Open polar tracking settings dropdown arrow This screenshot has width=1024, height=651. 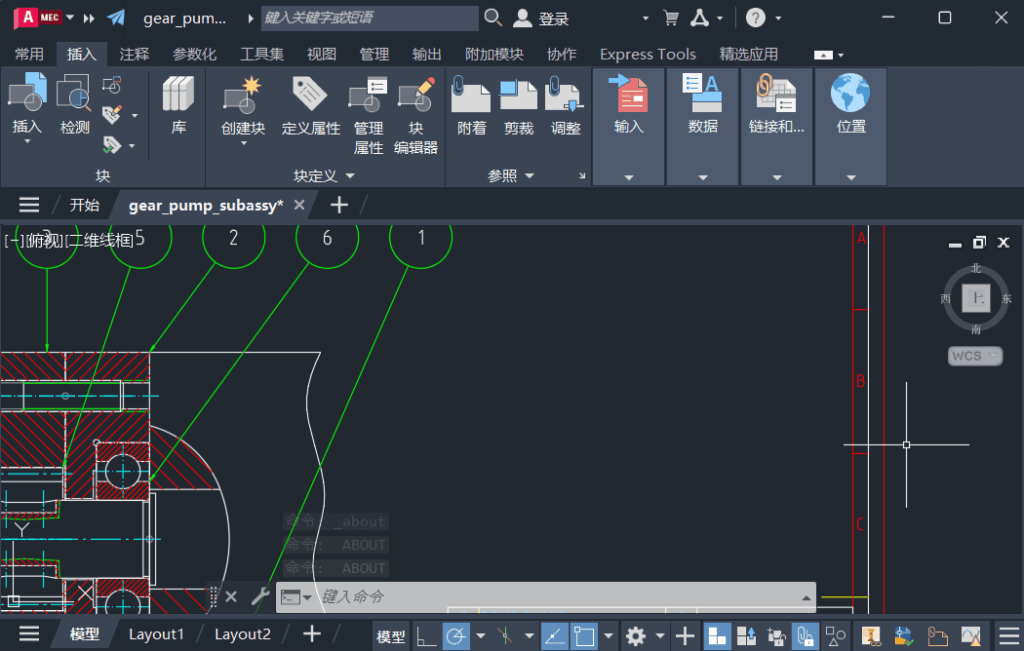point(481,635)
